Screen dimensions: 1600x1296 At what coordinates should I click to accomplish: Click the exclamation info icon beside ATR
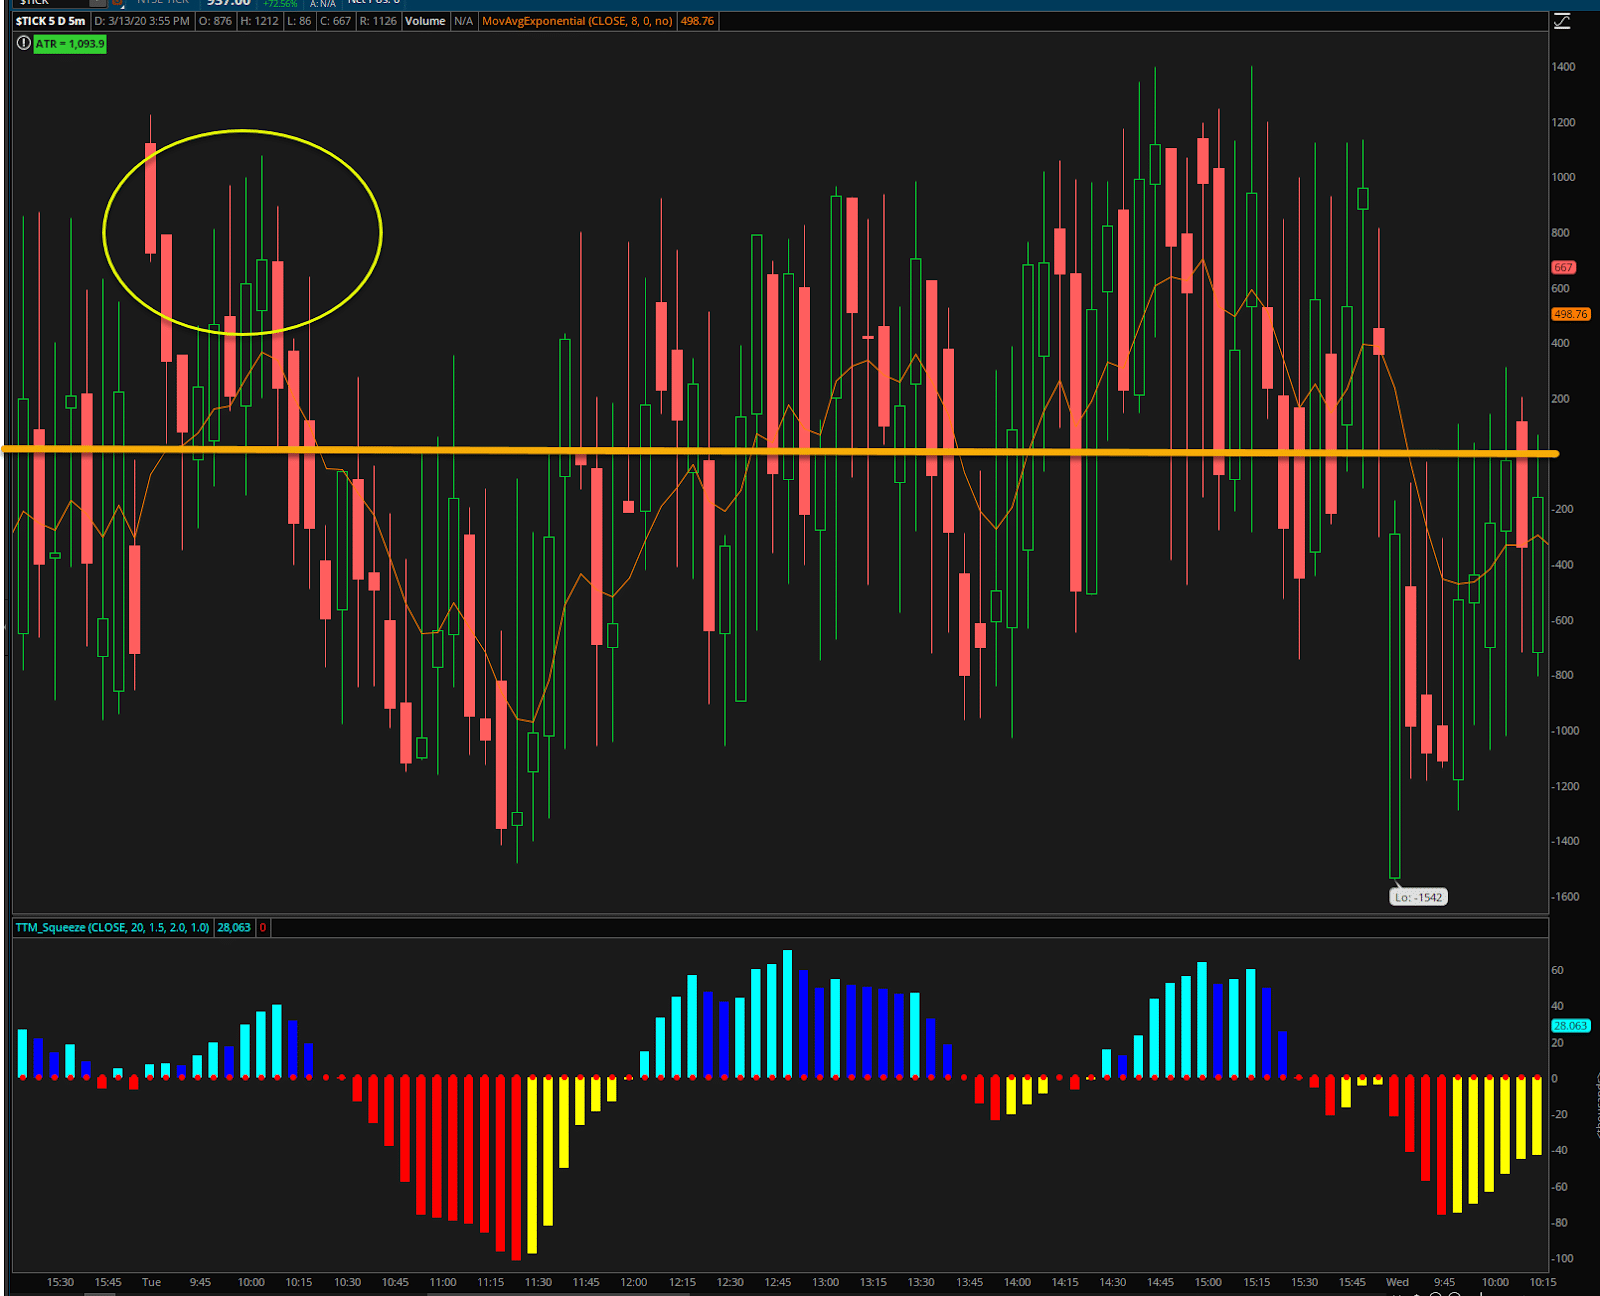click(x=23, y=43)
